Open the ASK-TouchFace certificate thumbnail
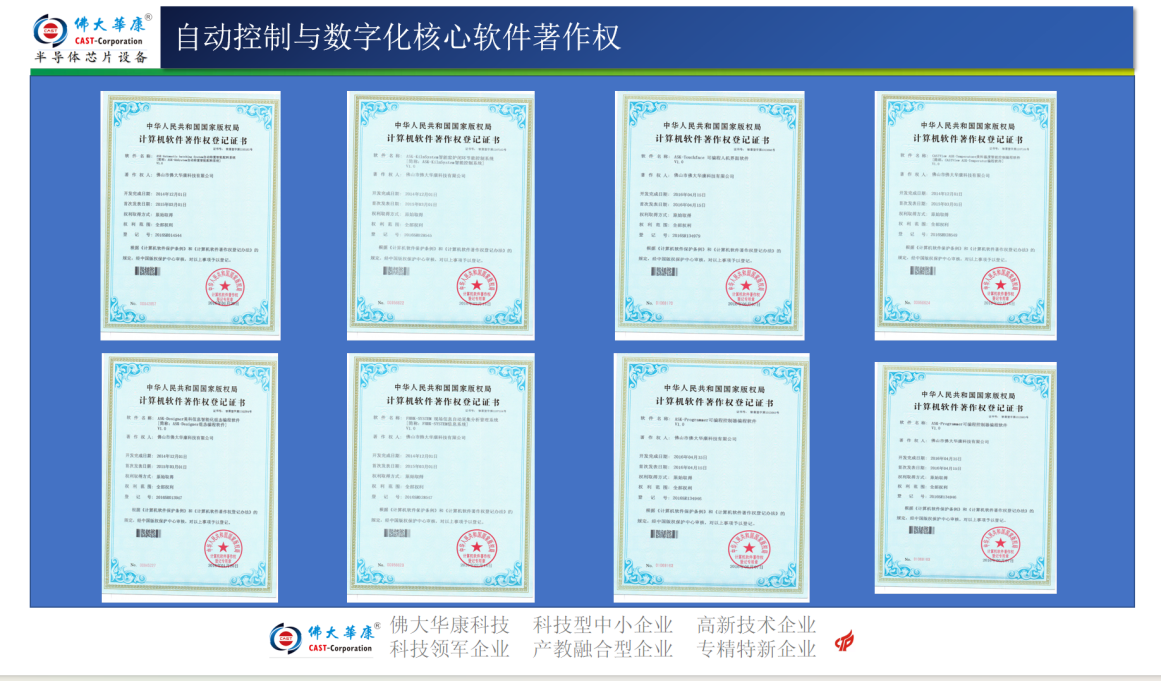1161x681 pixels. (x=709, y=215)
